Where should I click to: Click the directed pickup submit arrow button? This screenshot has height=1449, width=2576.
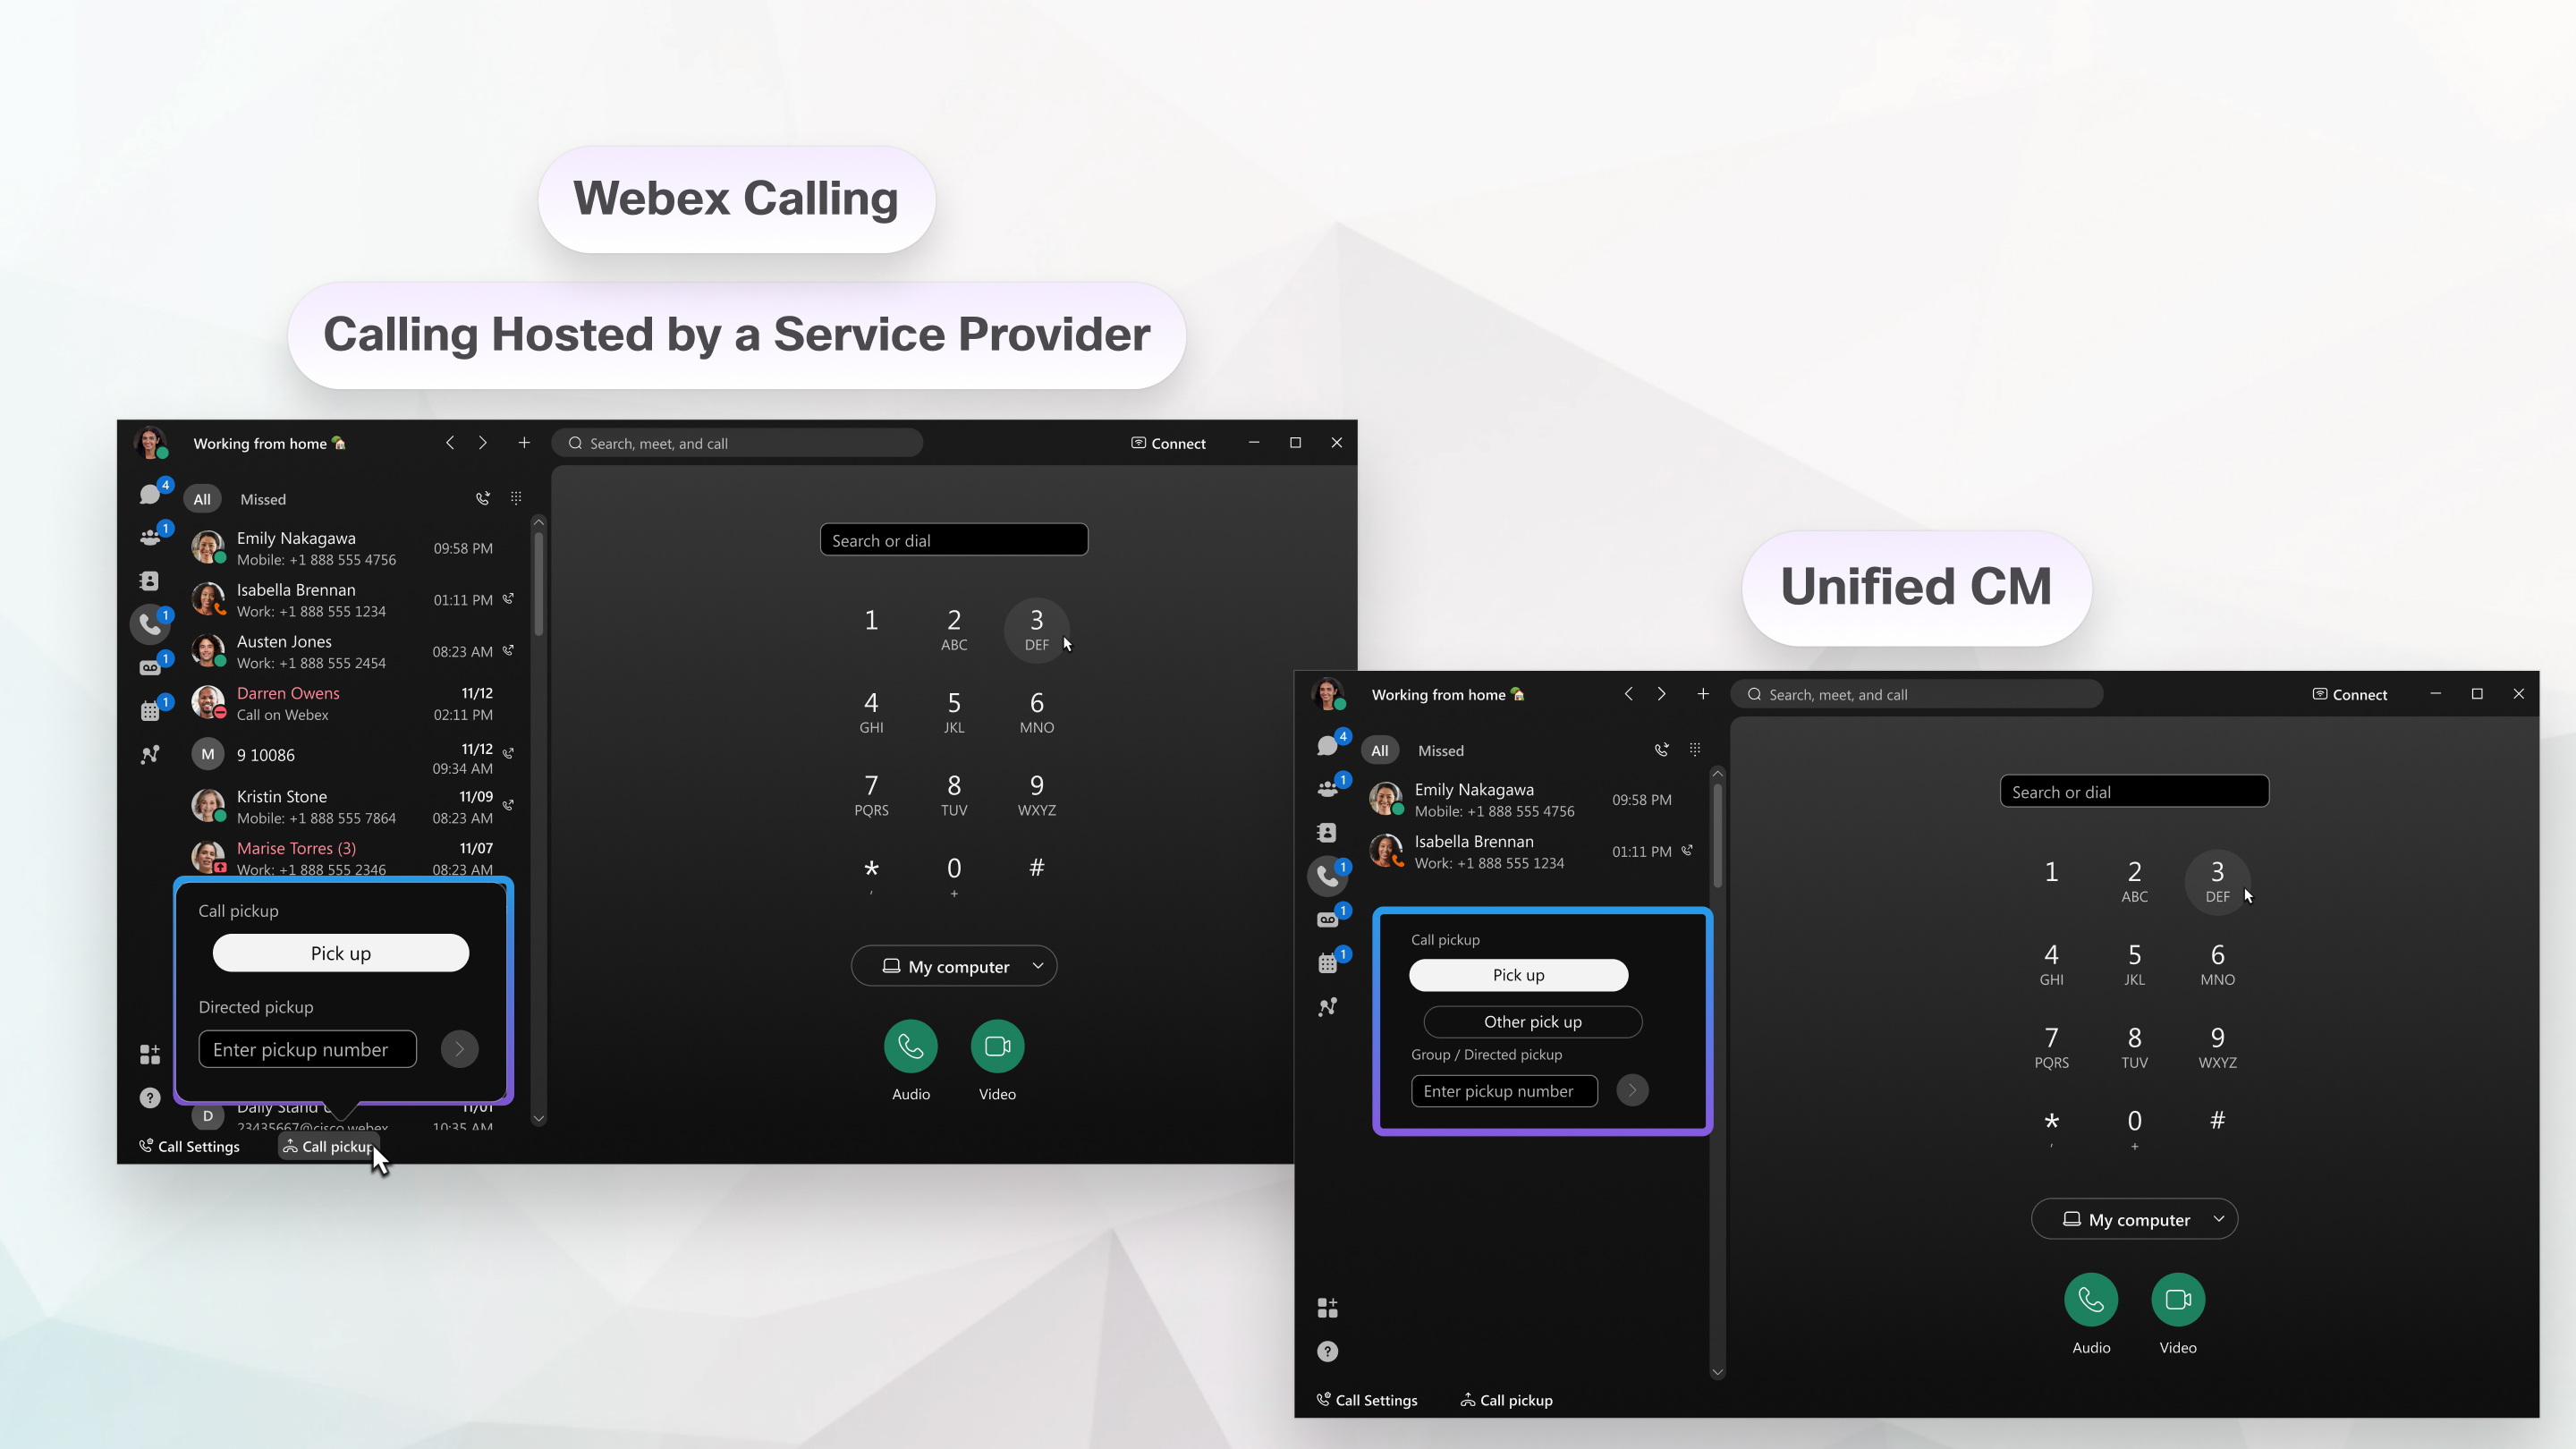click(460, 1049)
